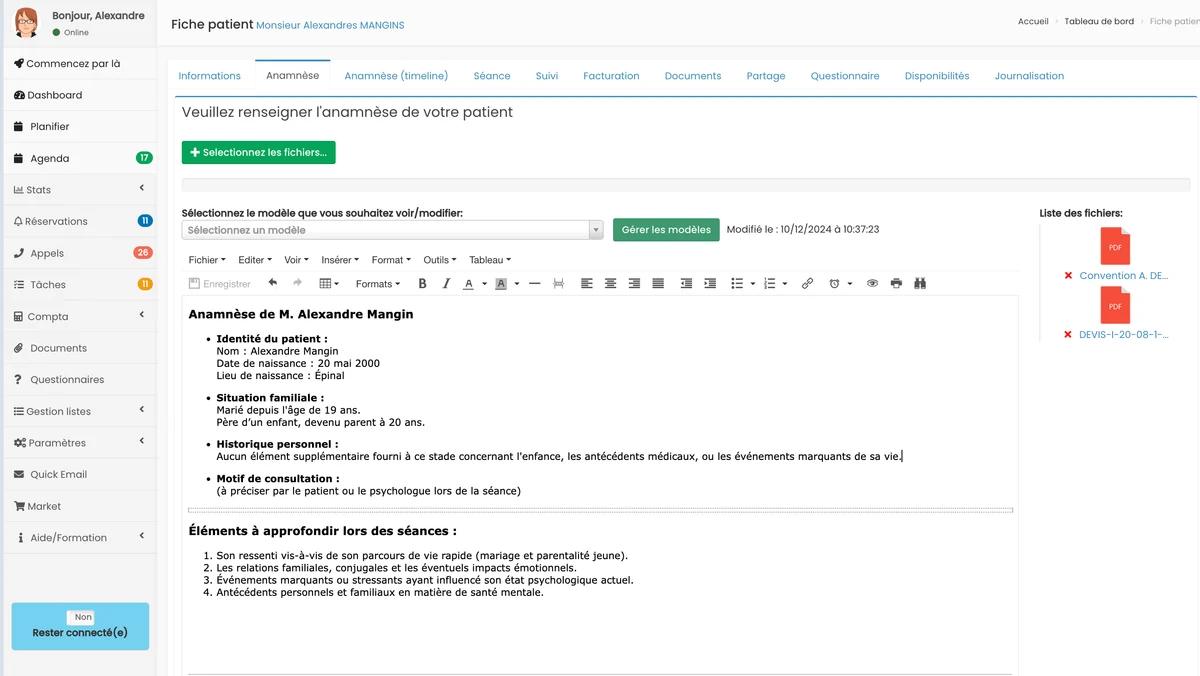The height and width of the screenshot is (676, 1200).
Task: Open the Voir menu
Action: [296, 260]
